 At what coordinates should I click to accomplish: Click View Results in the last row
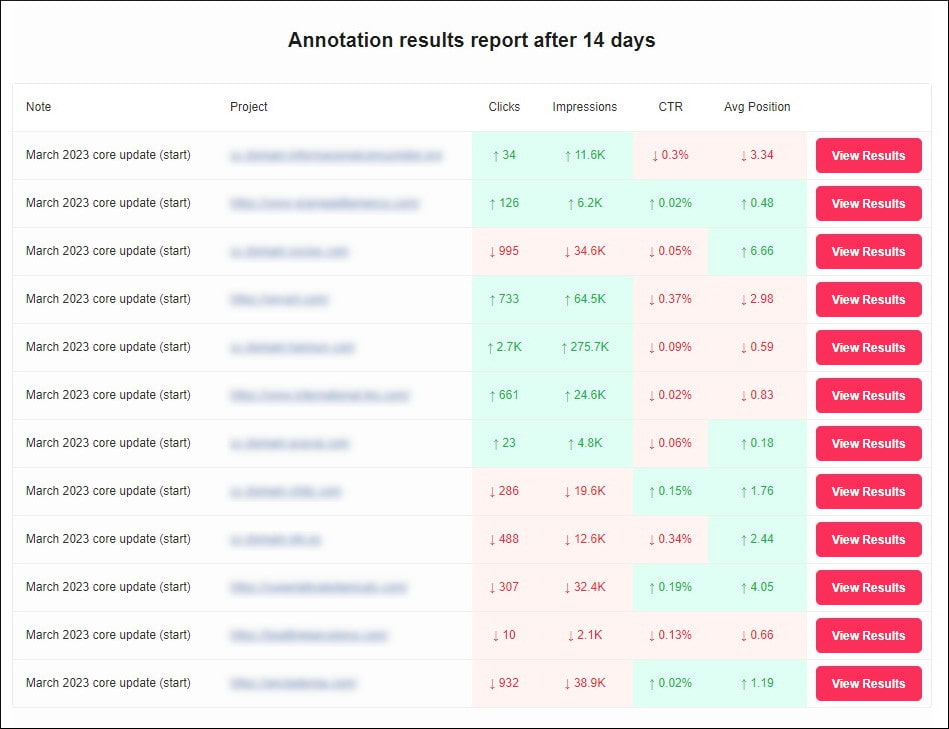(868, 683)
